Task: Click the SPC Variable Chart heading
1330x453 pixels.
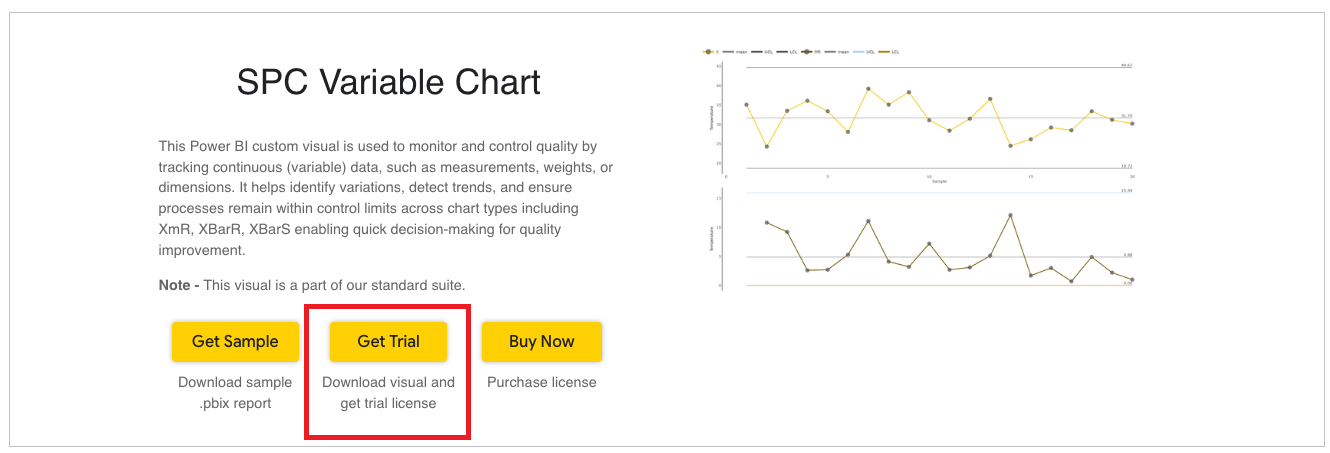Action: 388,82
